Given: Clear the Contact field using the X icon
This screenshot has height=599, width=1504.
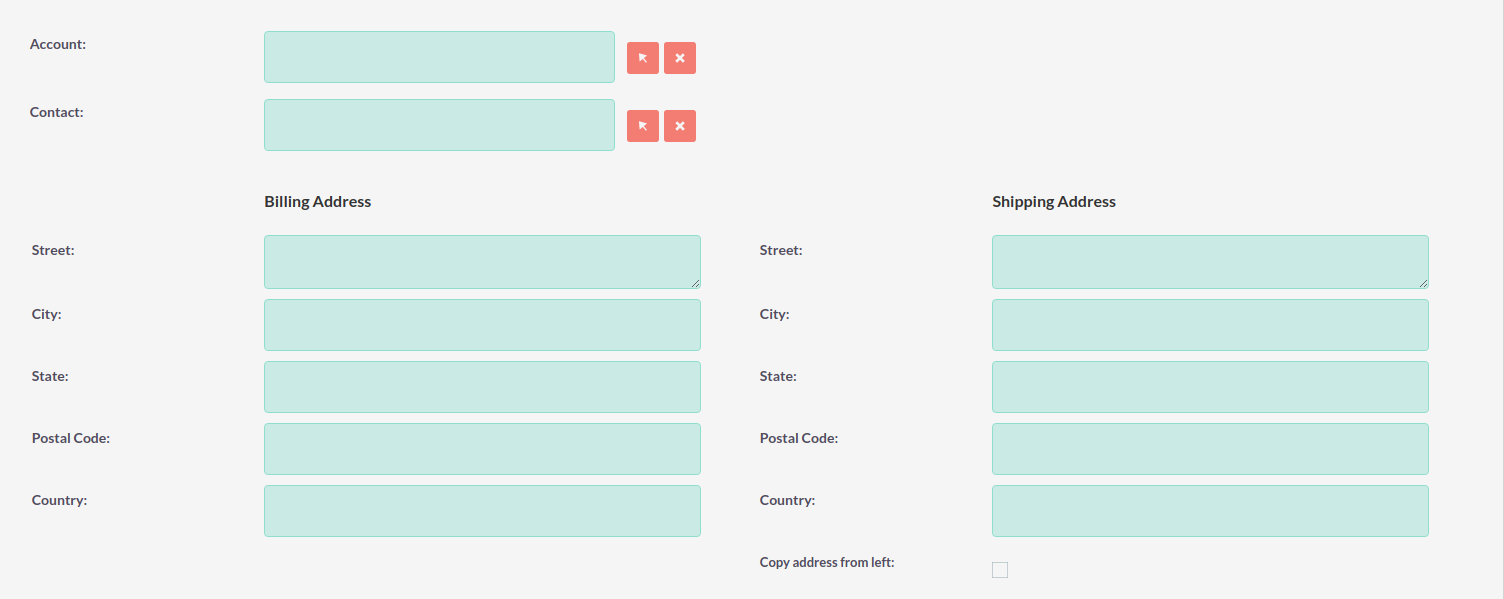Looking at the screenshot, I should (x=679, y=125).
